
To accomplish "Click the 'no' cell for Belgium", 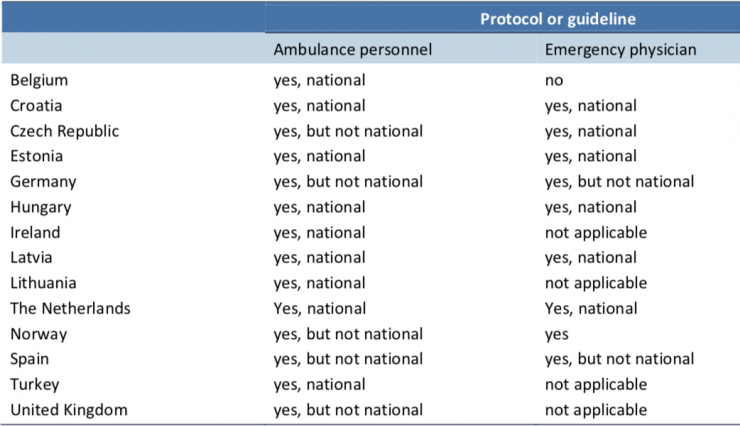I will [554, 80].
